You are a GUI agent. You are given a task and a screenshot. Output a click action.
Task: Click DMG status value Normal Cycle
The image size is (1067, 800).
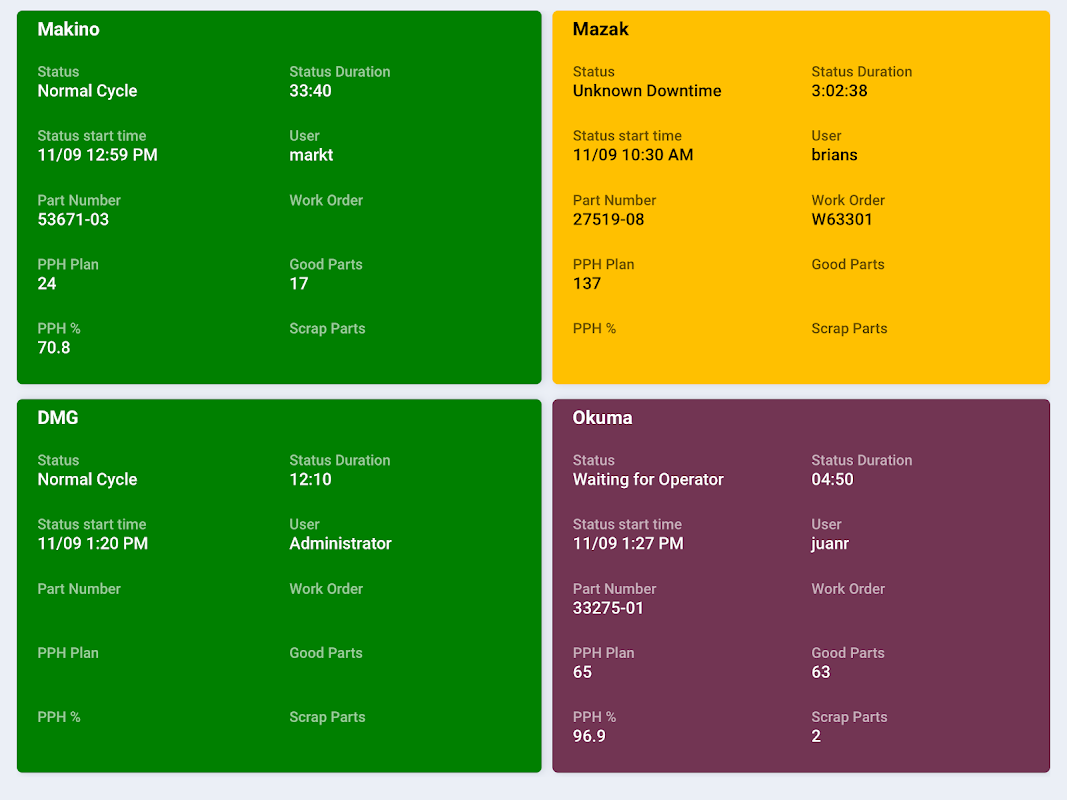click(x=87, y=480)
